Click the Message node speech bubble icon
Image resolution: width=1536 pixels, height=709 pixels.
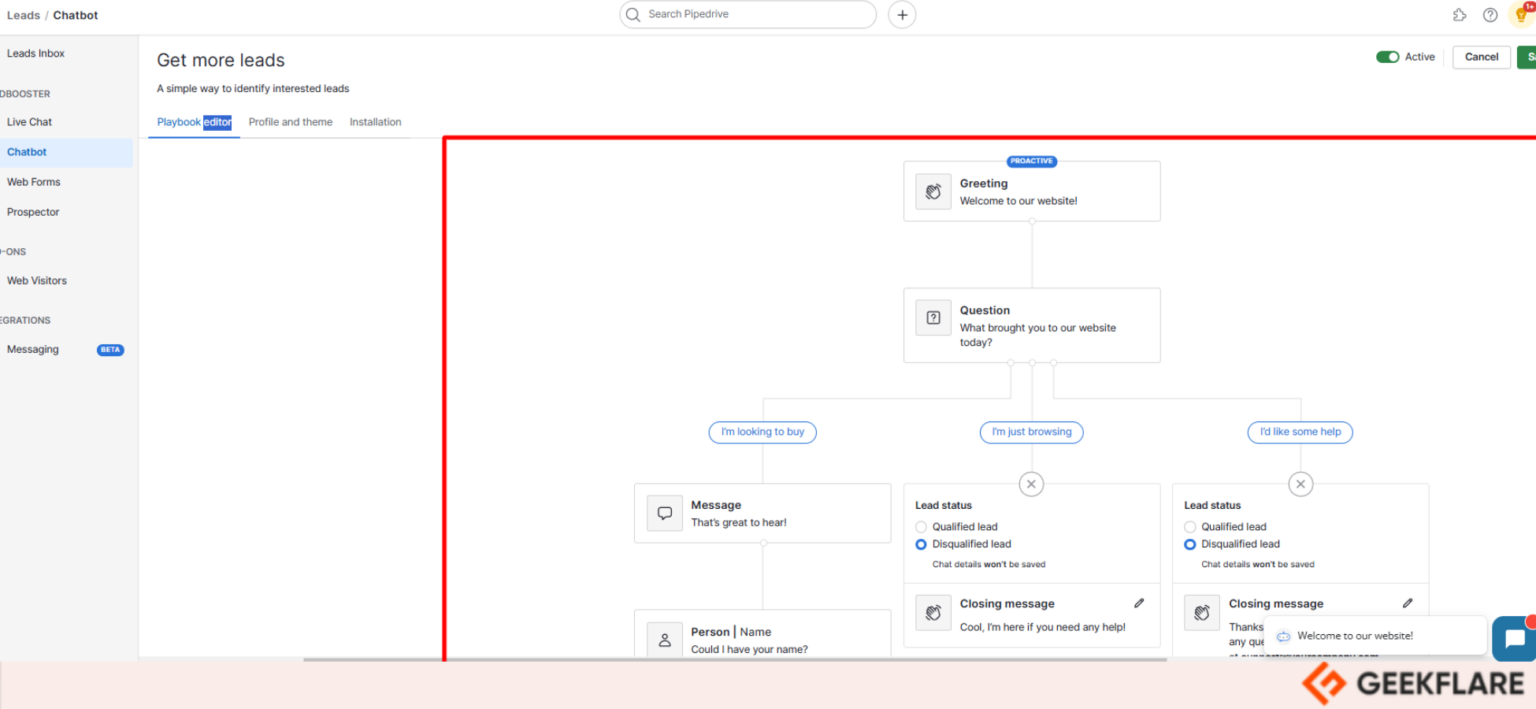pyautogui.click(x=664, y=514)
